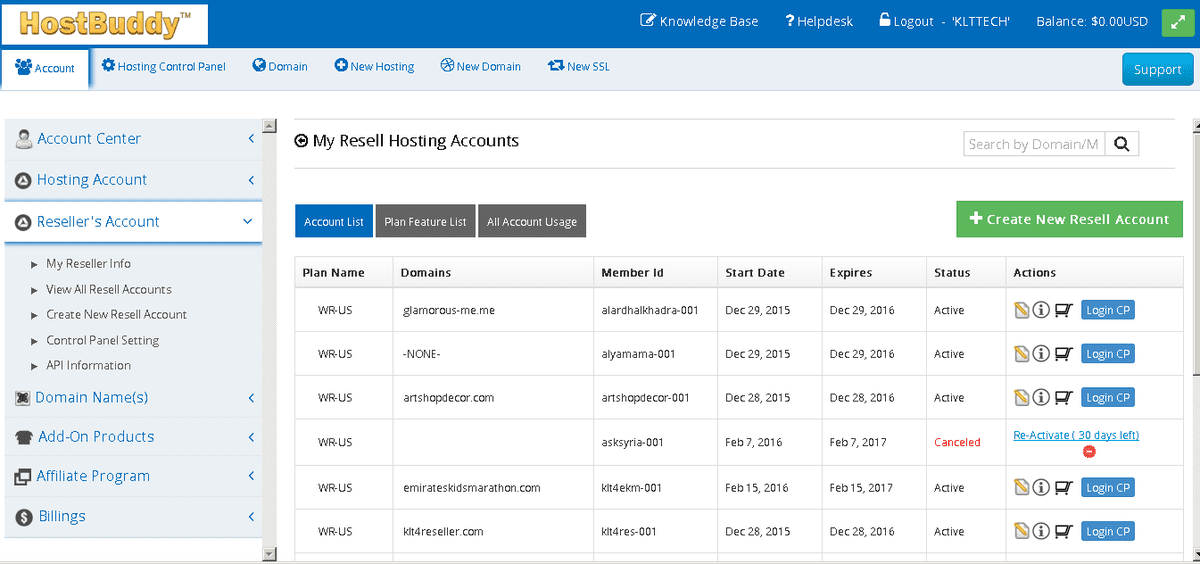Open My Reseller Info sidebar item
The width and height of the screenshot is (1200, 564).
coord(88,264)
